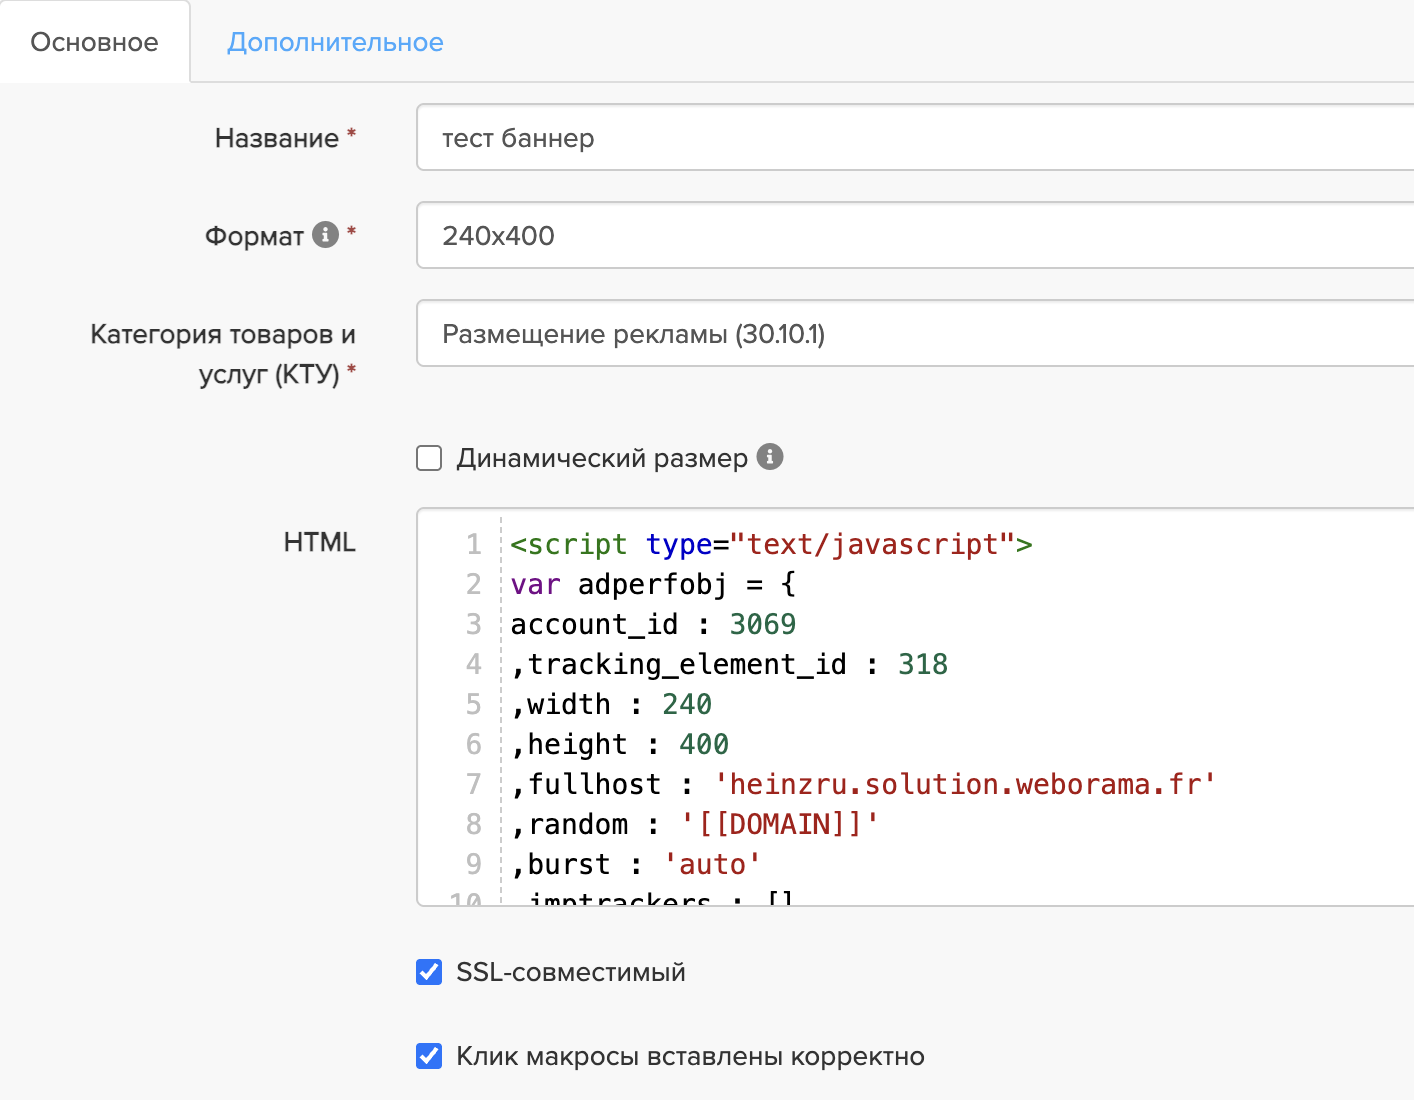The height and width of the screenshot is (1100, 1414).
Task: Enable the Динамический размер checkbox
Action: pos(429,458)
